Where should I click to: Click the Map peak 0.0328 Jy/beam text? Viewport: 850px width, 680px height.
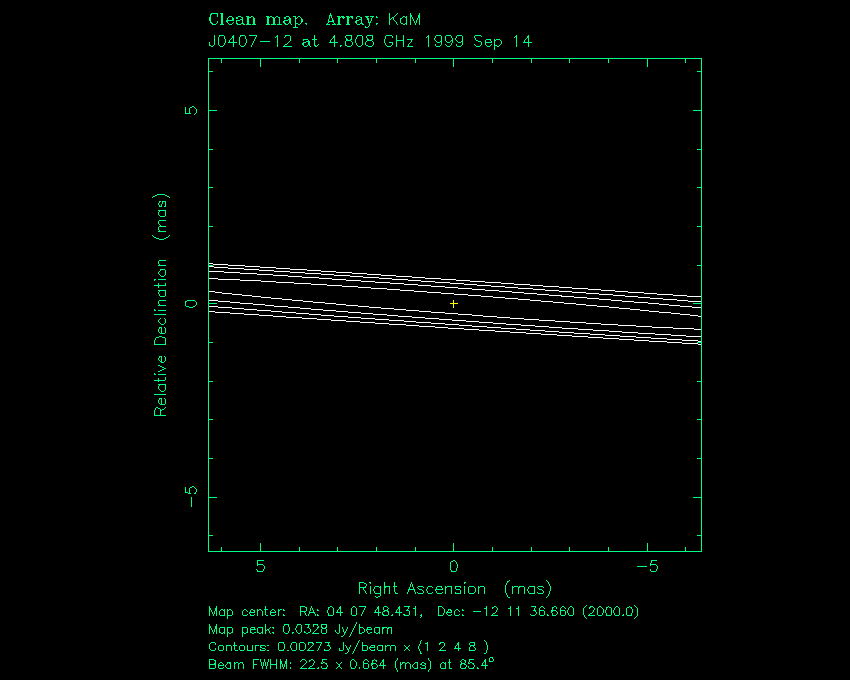coord(300,629)
